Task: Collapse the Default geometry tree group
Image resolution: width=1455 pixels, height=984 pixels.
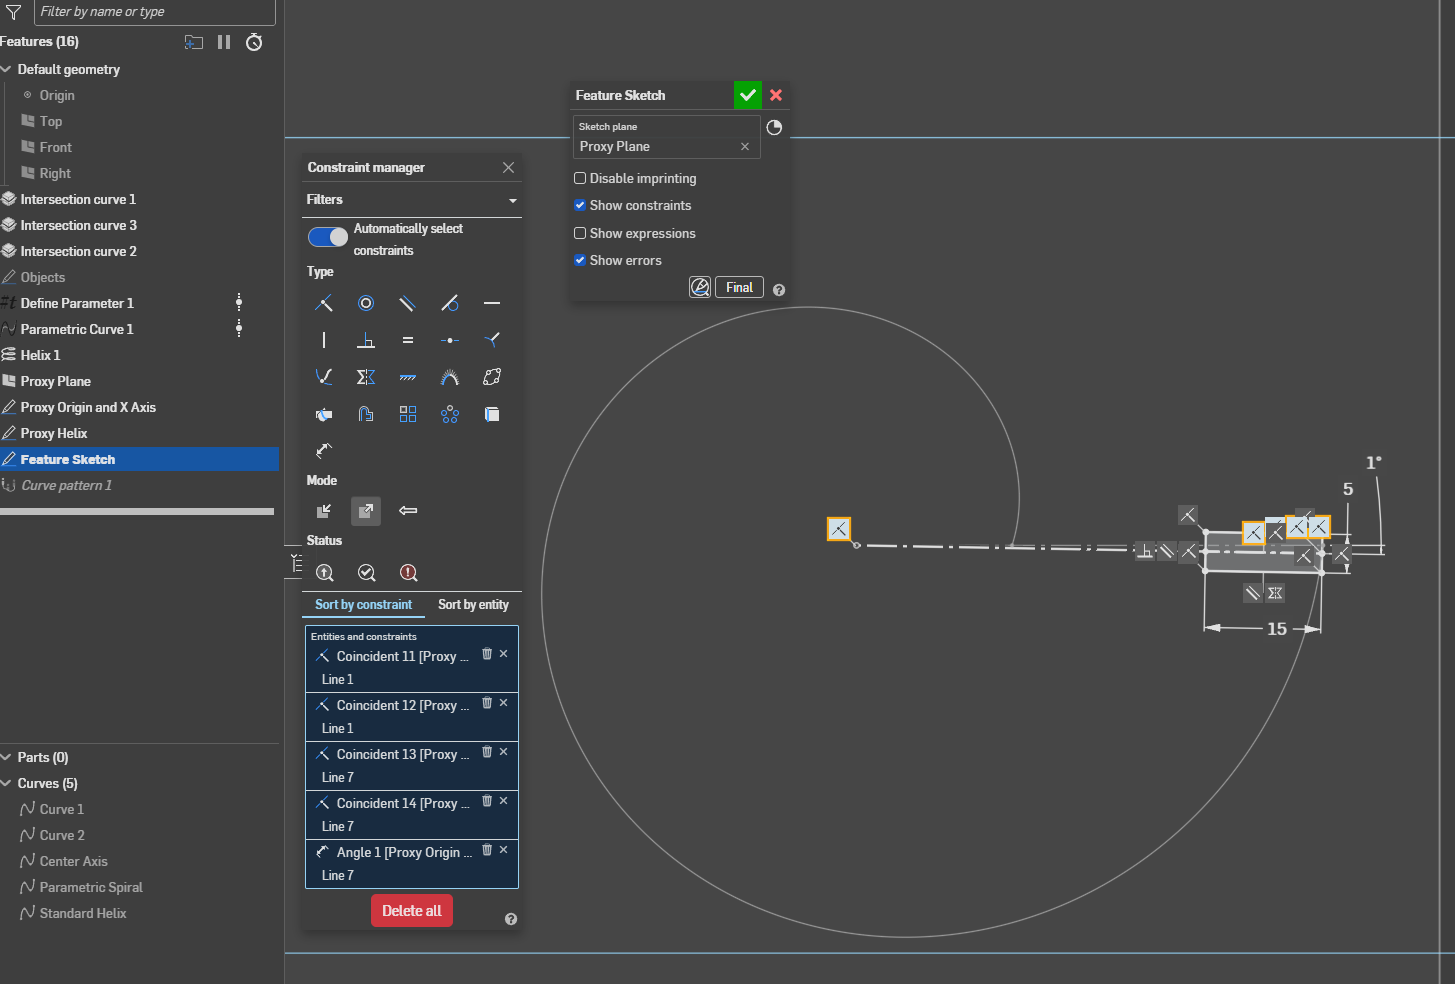Action: point(7,69)
